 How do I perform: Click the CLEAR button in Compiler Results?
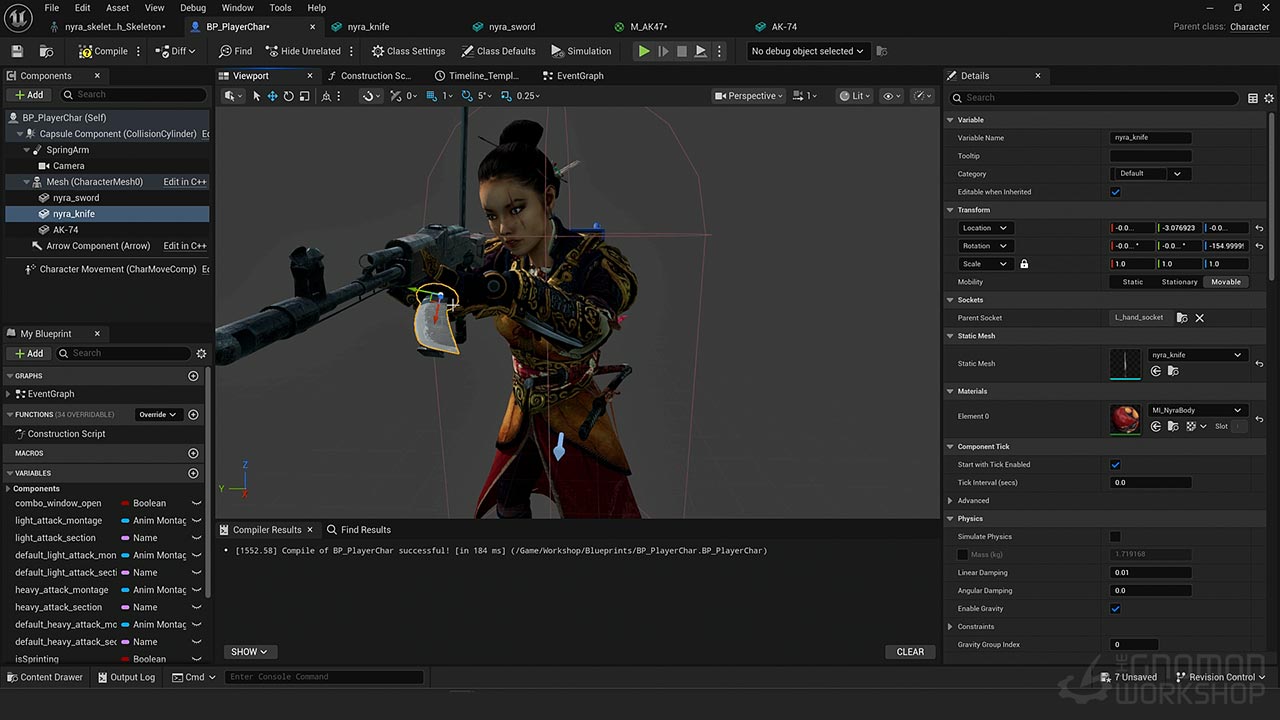click(910, 652)
